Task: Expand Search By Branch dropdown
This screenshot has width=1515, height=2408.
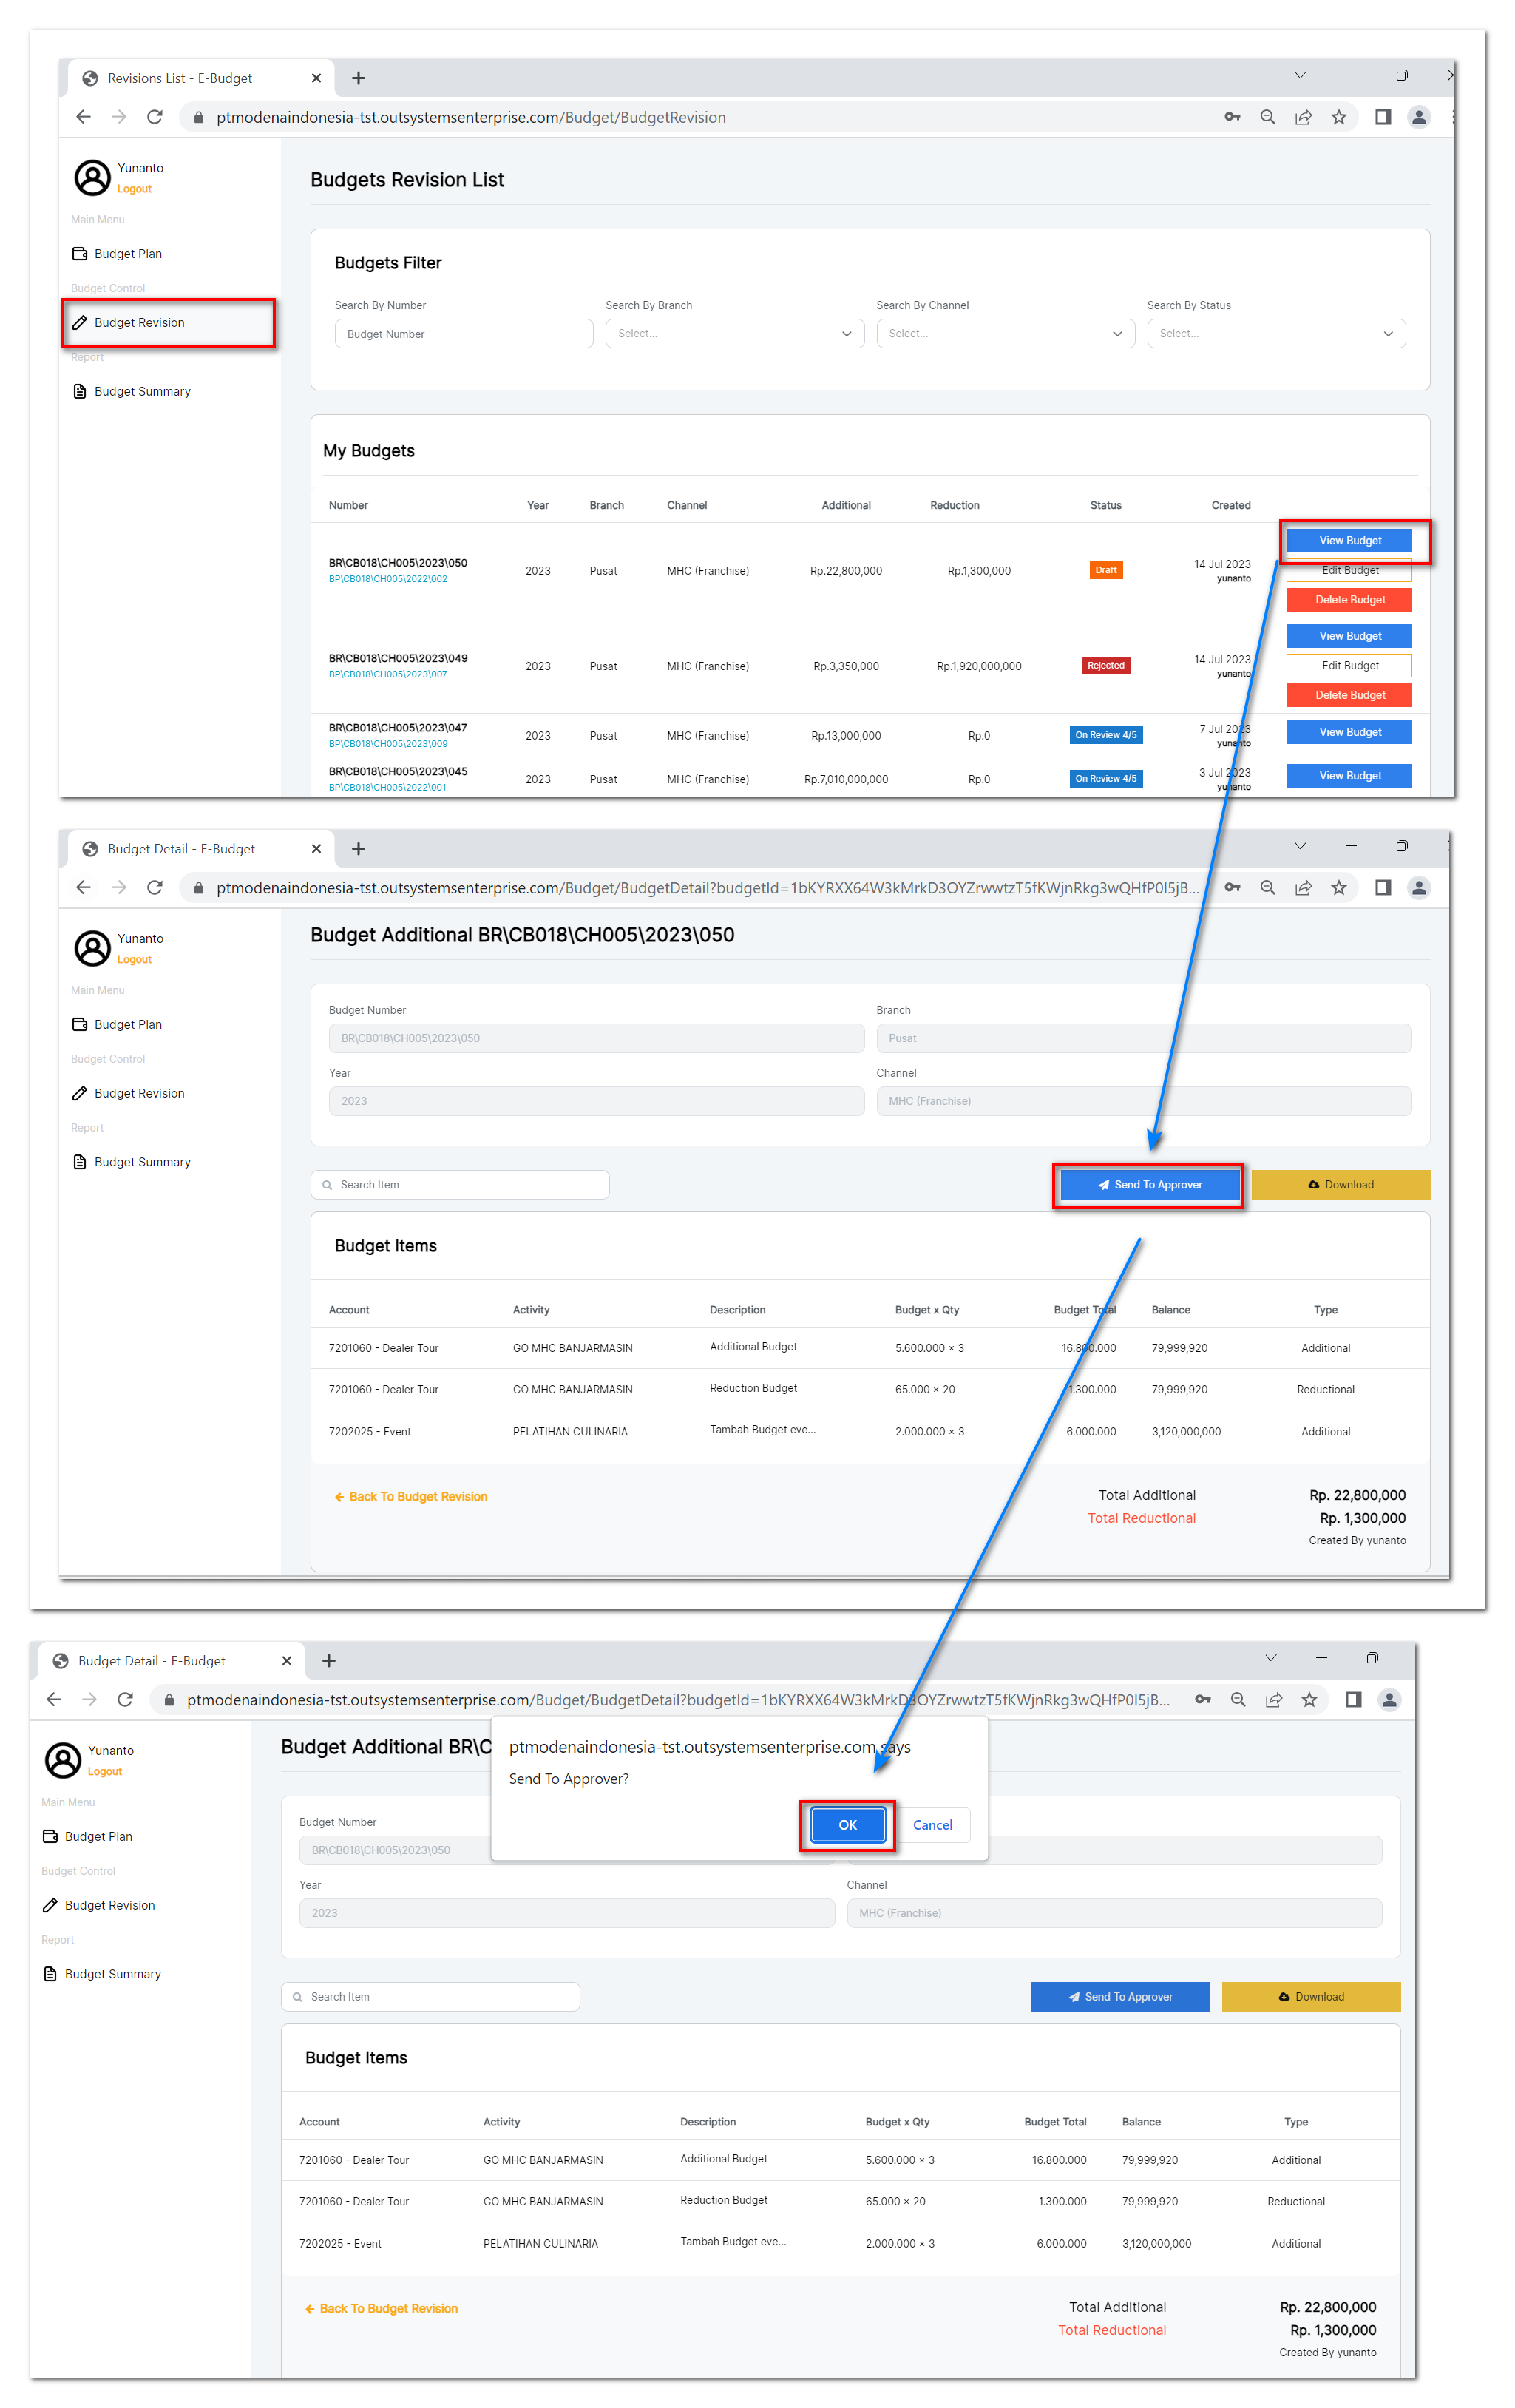Action: [734, 334]
